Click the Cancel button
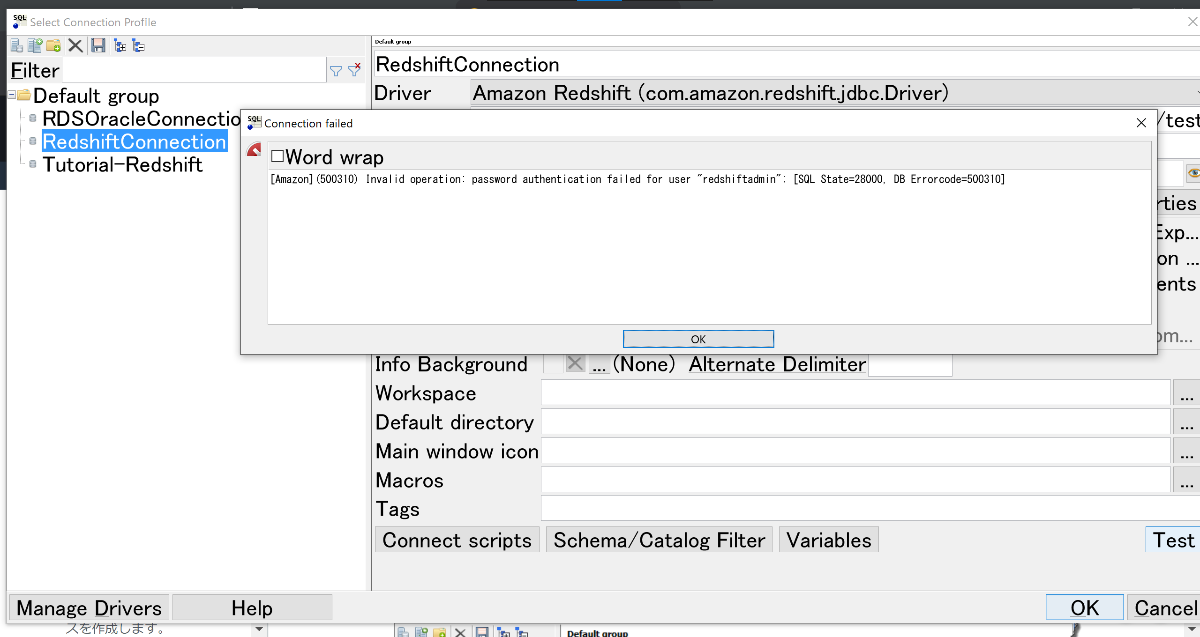This screenshot has height=637, width=1200. tap(1165, 608)
